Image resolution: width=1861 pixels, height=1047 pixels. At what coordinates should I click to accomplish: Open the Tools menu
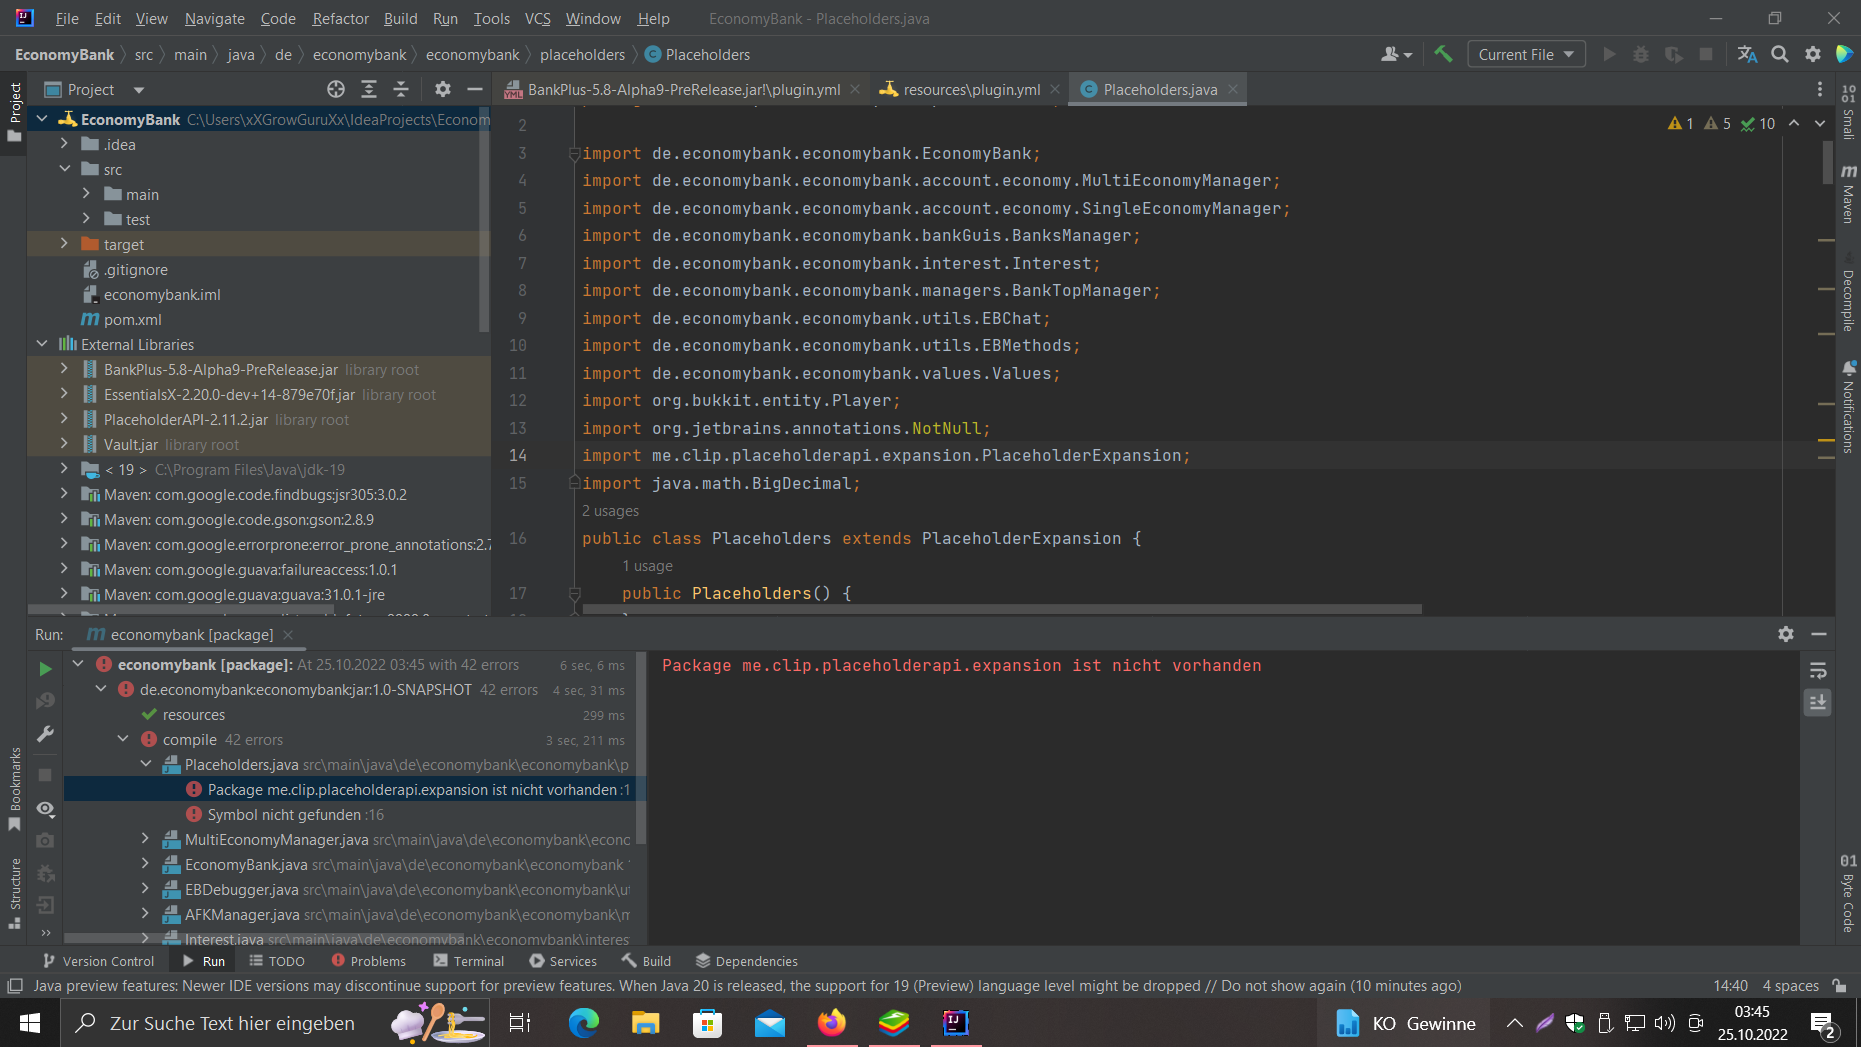point(491,18)
